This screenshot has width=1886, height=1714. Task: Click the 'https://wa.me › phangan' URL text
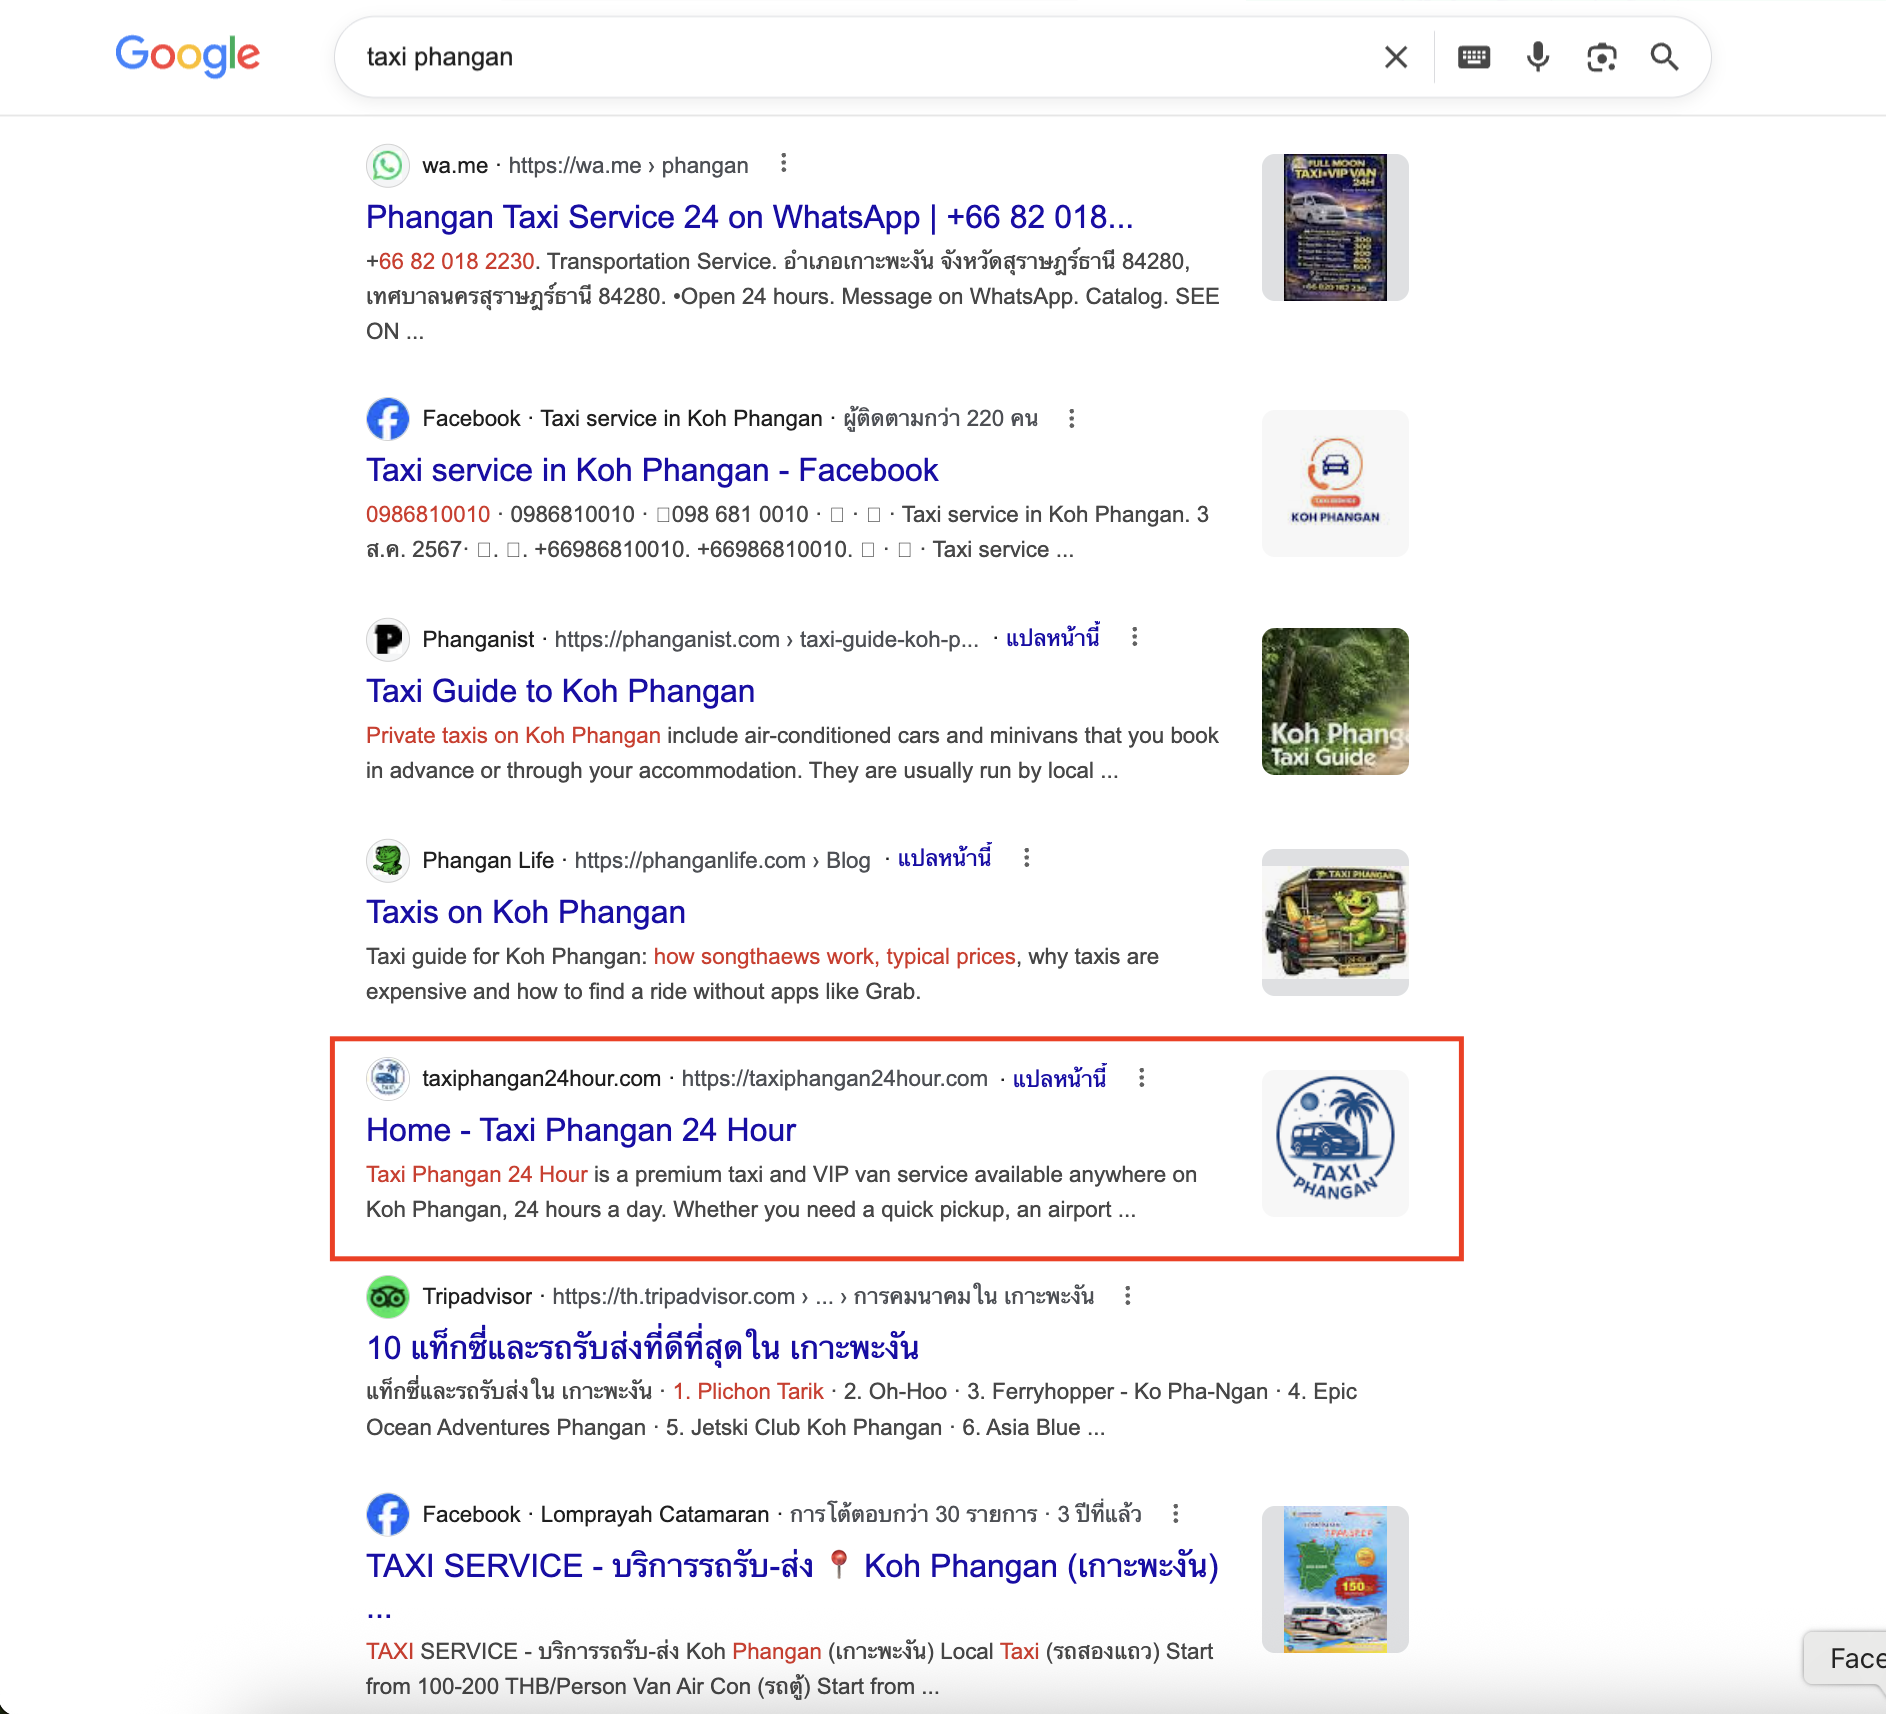tap(628, 165)
